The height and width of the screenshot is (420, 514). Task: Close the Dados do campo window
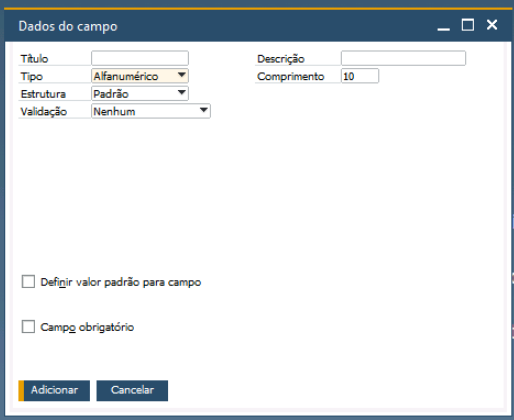point(492,25)
